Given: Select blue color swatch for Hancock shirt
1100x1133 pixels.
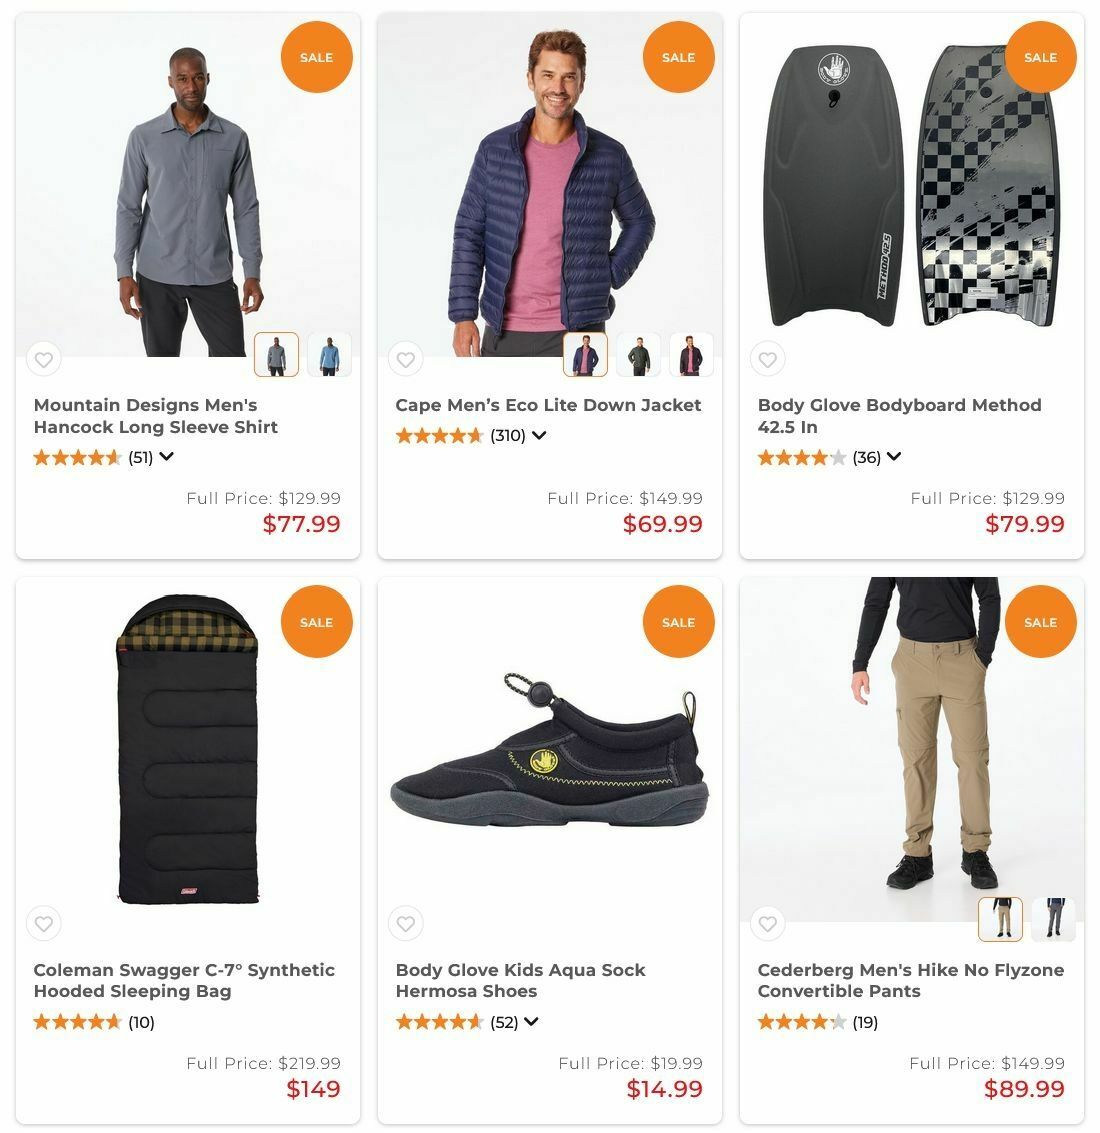Looking at the screenshot, I should 329,355.
